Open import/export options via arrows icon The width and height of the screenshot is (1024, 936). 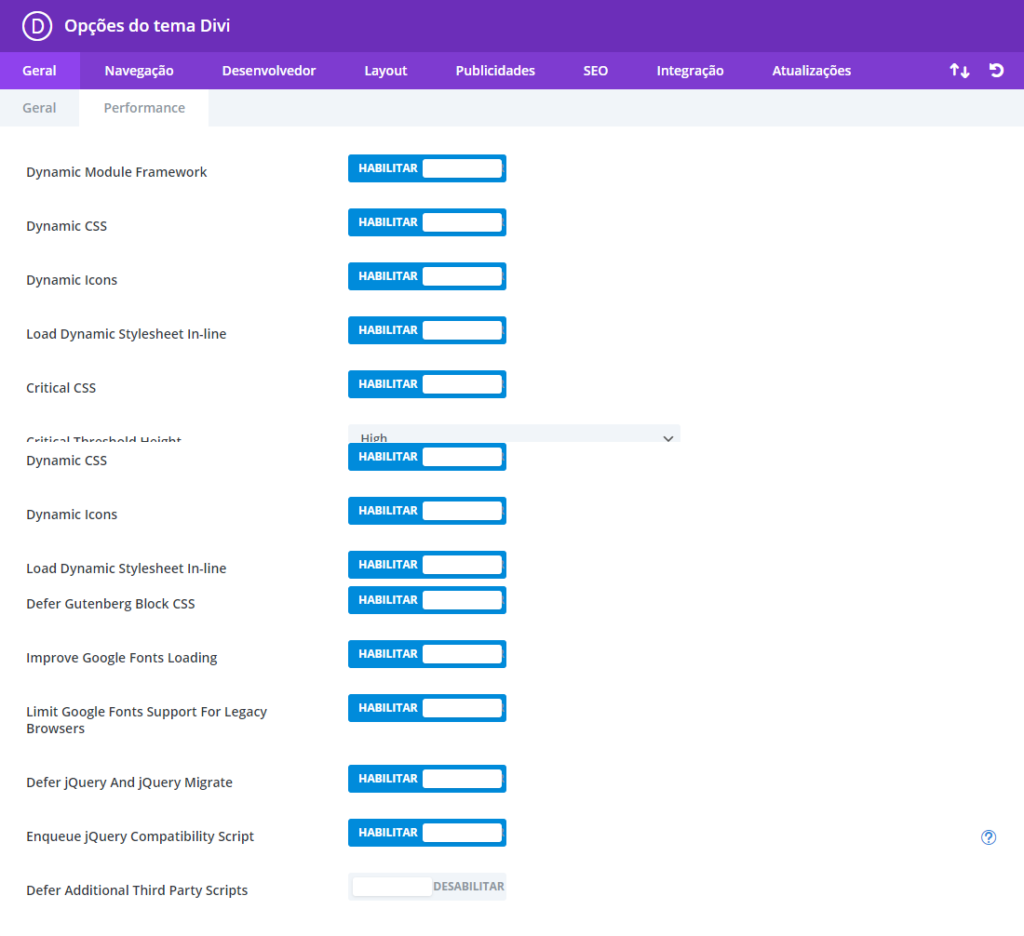click(959, 71)
